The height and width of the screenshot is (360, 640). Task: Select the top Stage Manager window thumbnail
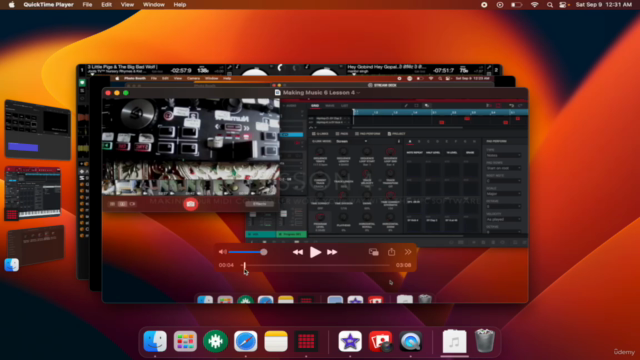tap(38, 129)
